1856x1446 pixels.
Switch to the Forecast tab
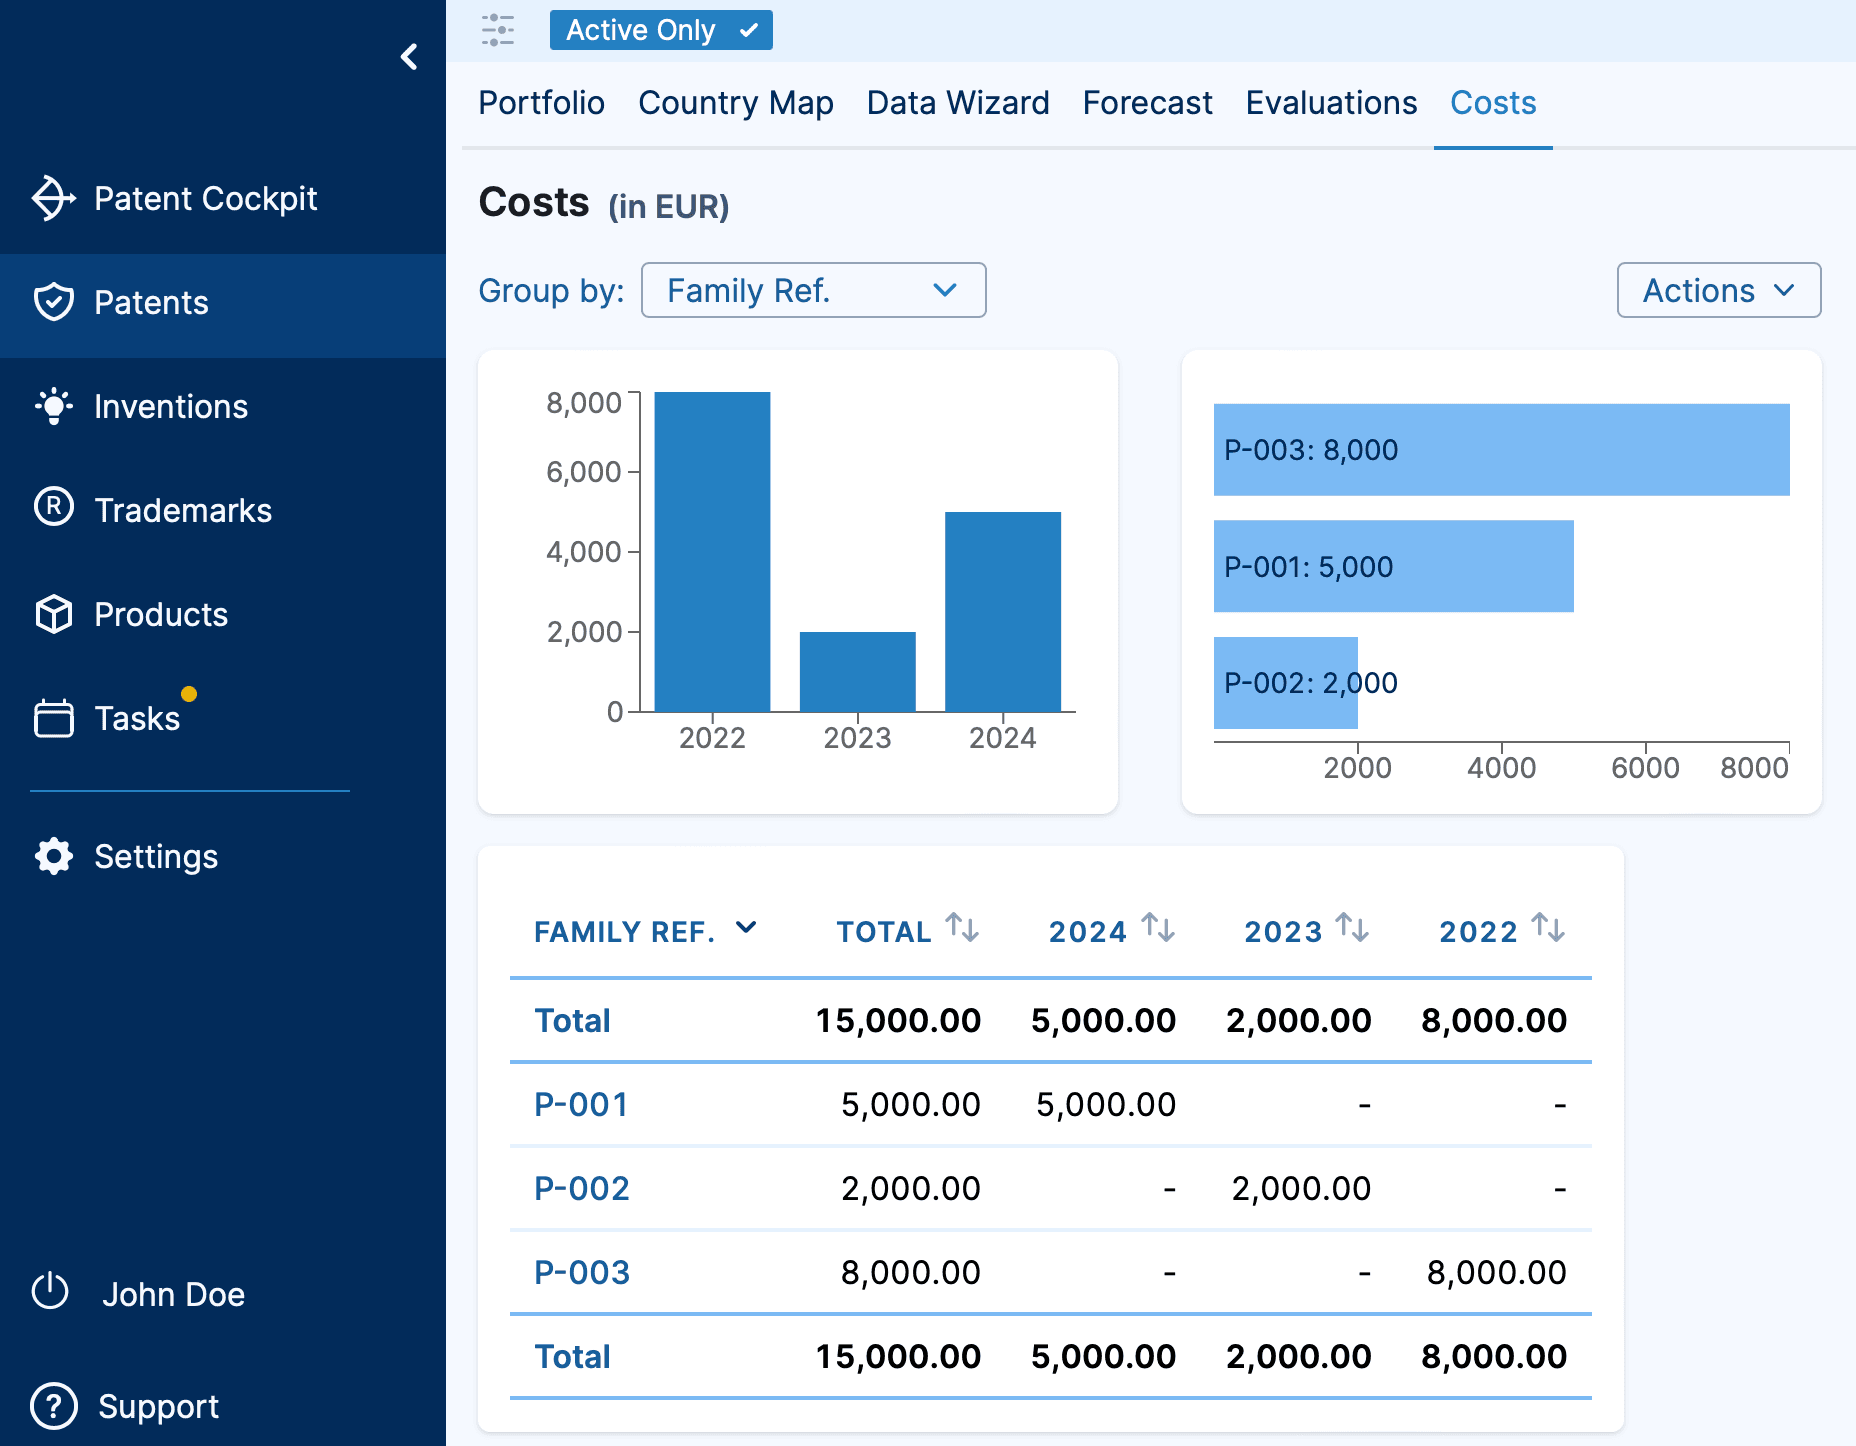coord(1147,103)
